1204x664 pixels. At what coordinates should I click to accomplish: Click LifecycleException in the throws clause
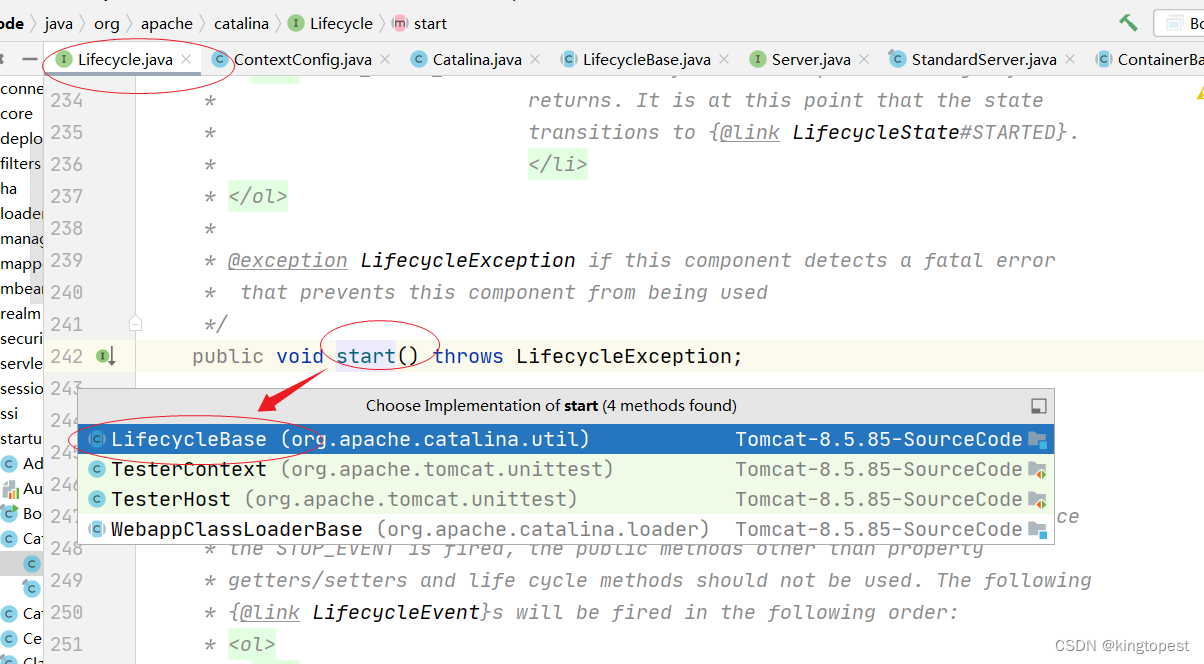(625, 356)
